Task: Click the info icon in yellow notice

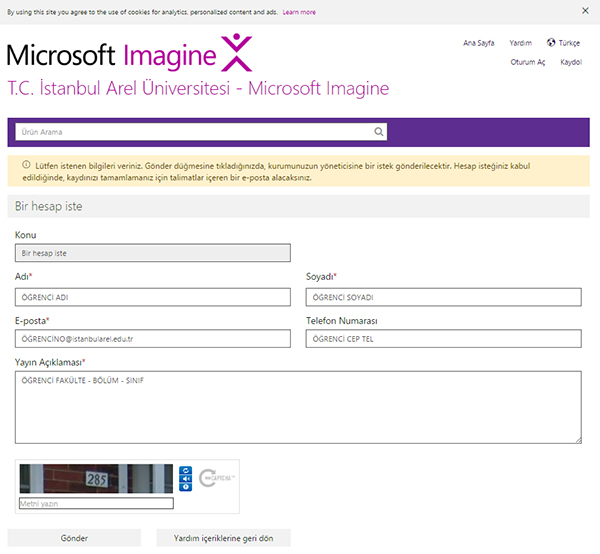Action: 26,165
